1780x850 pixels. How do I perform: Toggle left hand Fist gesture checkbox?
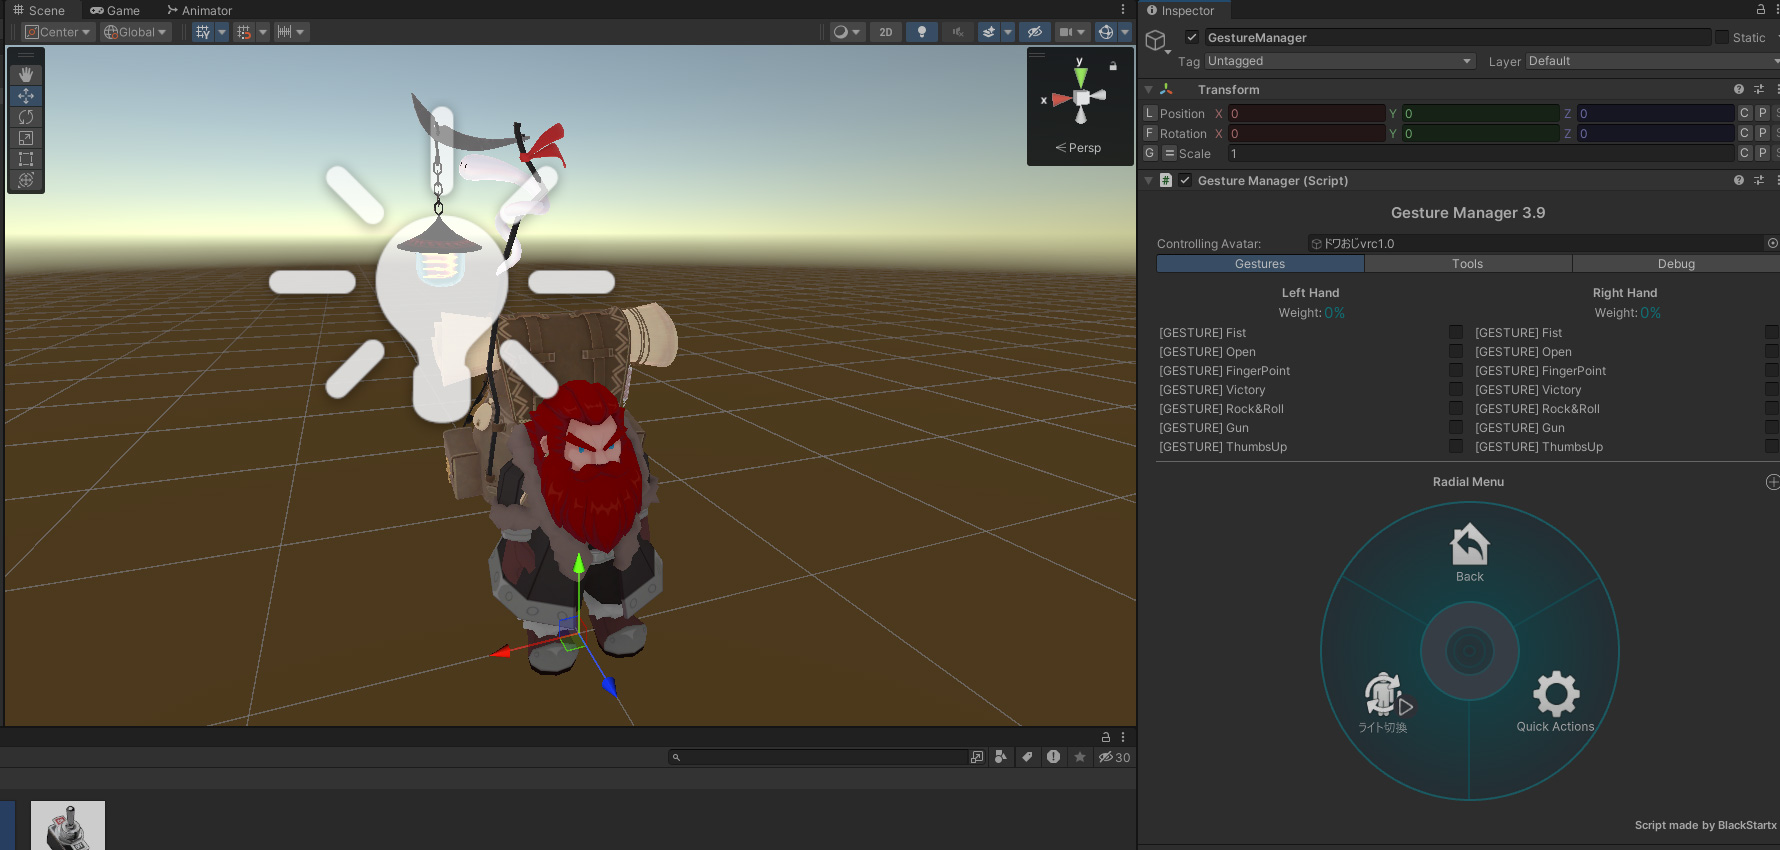point(1456,333)
